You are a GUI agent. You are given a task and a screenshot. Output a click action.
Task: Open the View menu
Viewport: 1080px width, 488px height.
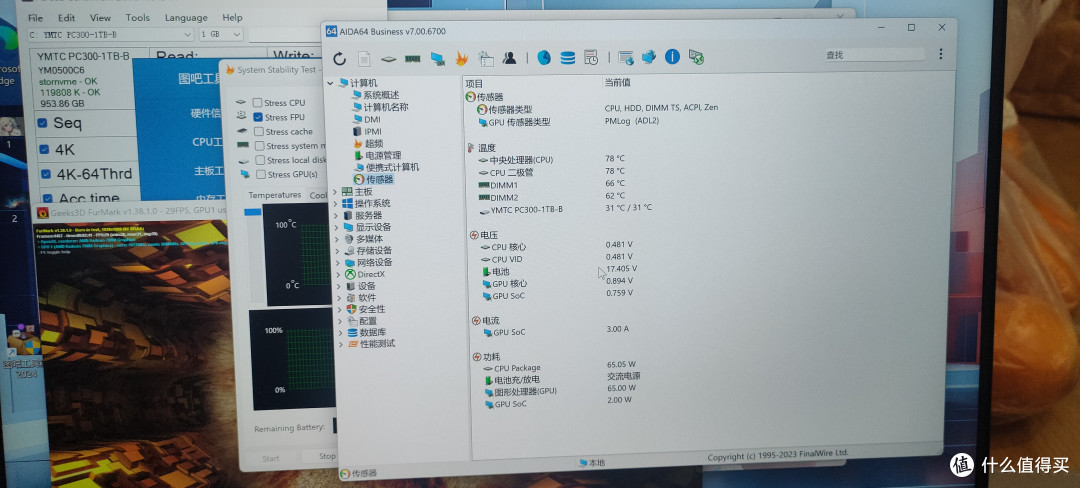[x=100, y=18]
